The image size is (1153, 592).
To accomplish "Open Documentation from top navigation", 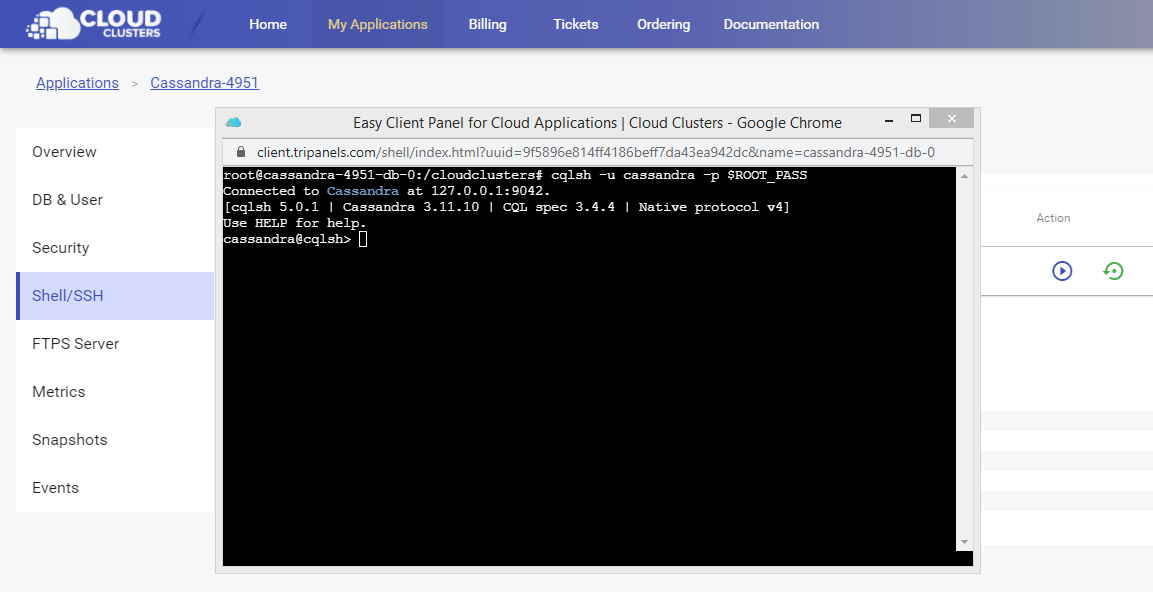I will 771,24.
